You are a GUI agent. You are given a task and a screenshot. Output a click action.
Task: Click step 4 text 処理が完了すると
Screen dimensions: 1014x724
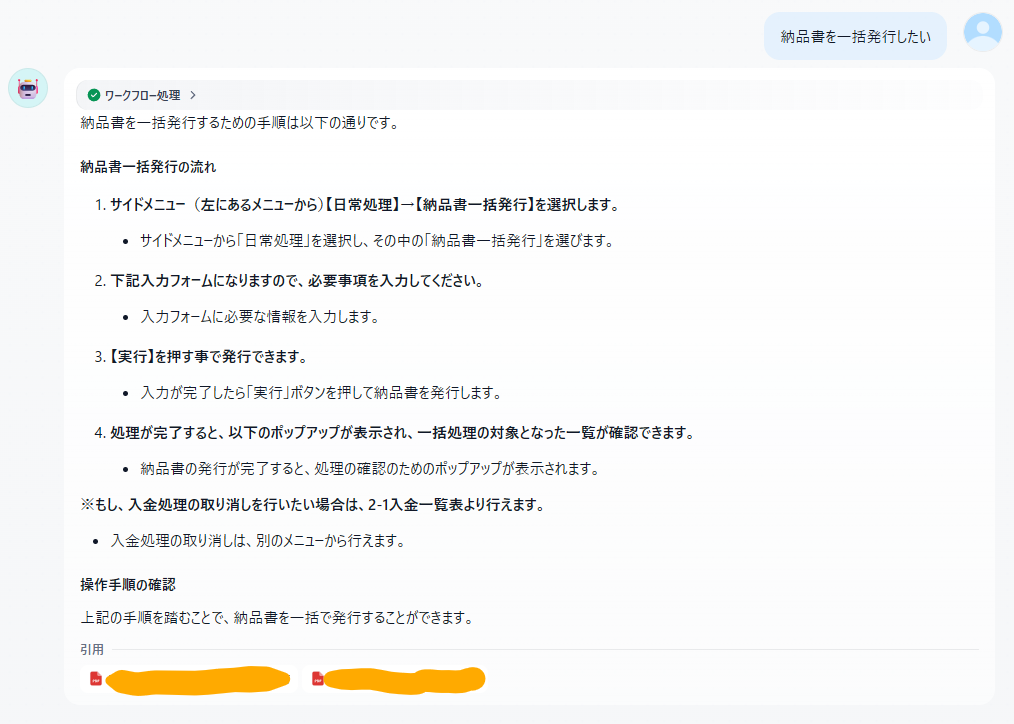point(402,432)
